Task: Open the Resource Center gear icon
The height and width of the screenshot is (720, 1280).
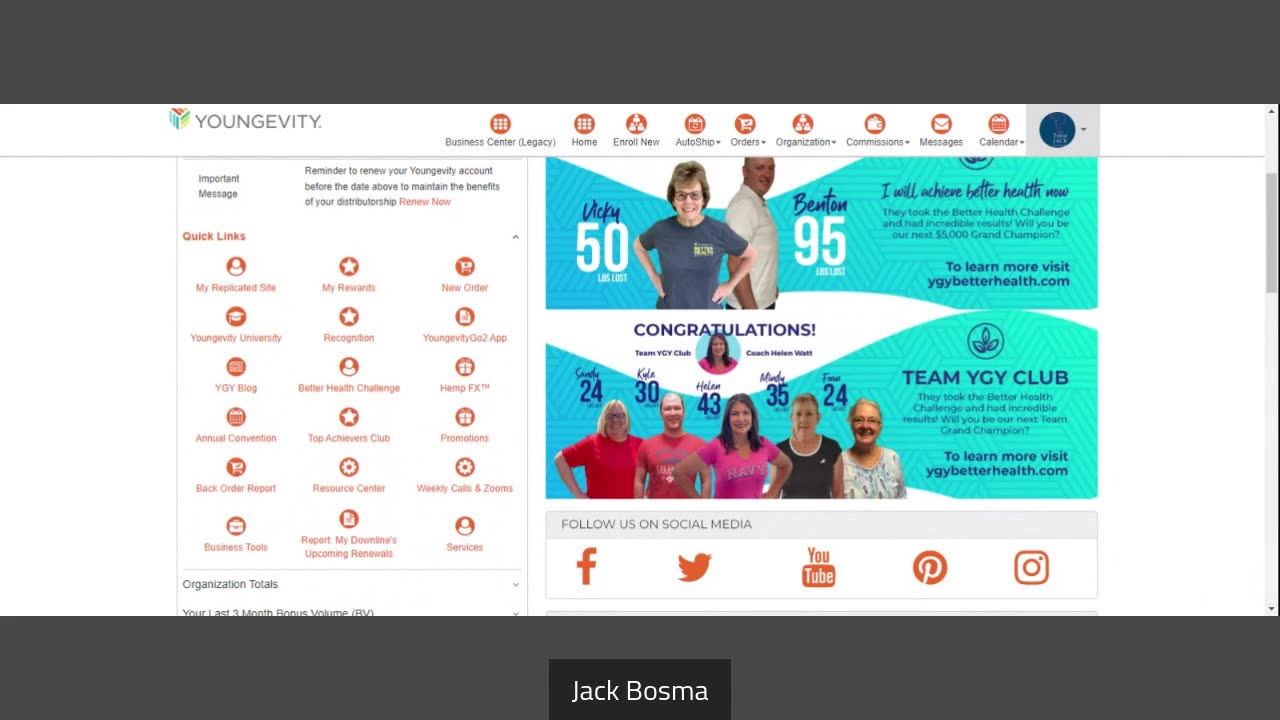Action: (349, 467)
